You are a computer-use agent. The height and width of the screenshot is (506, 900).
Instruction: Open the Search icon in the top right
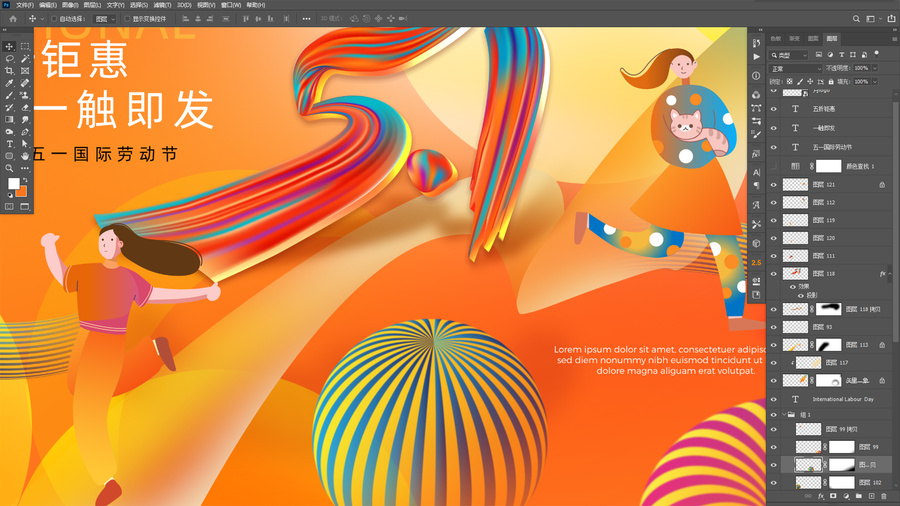tap(856, 19)
